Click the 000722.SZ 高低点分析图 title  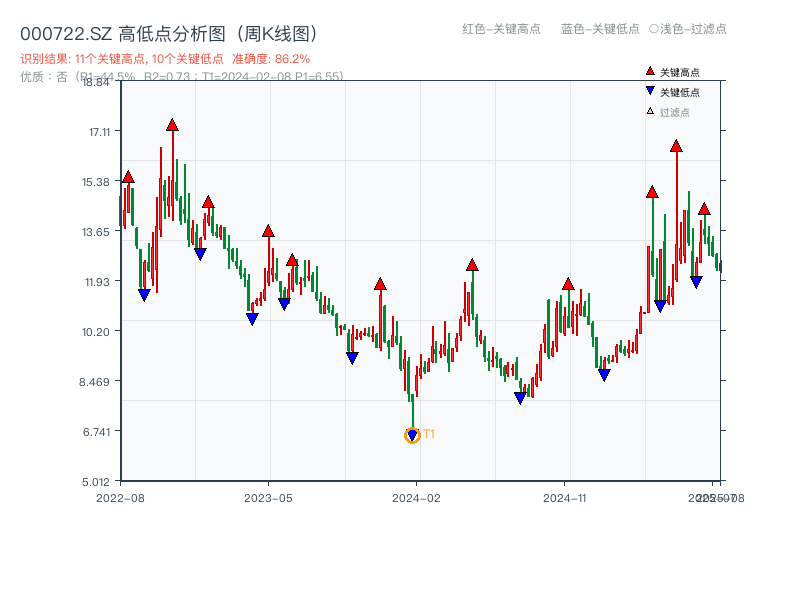(169, 34)
